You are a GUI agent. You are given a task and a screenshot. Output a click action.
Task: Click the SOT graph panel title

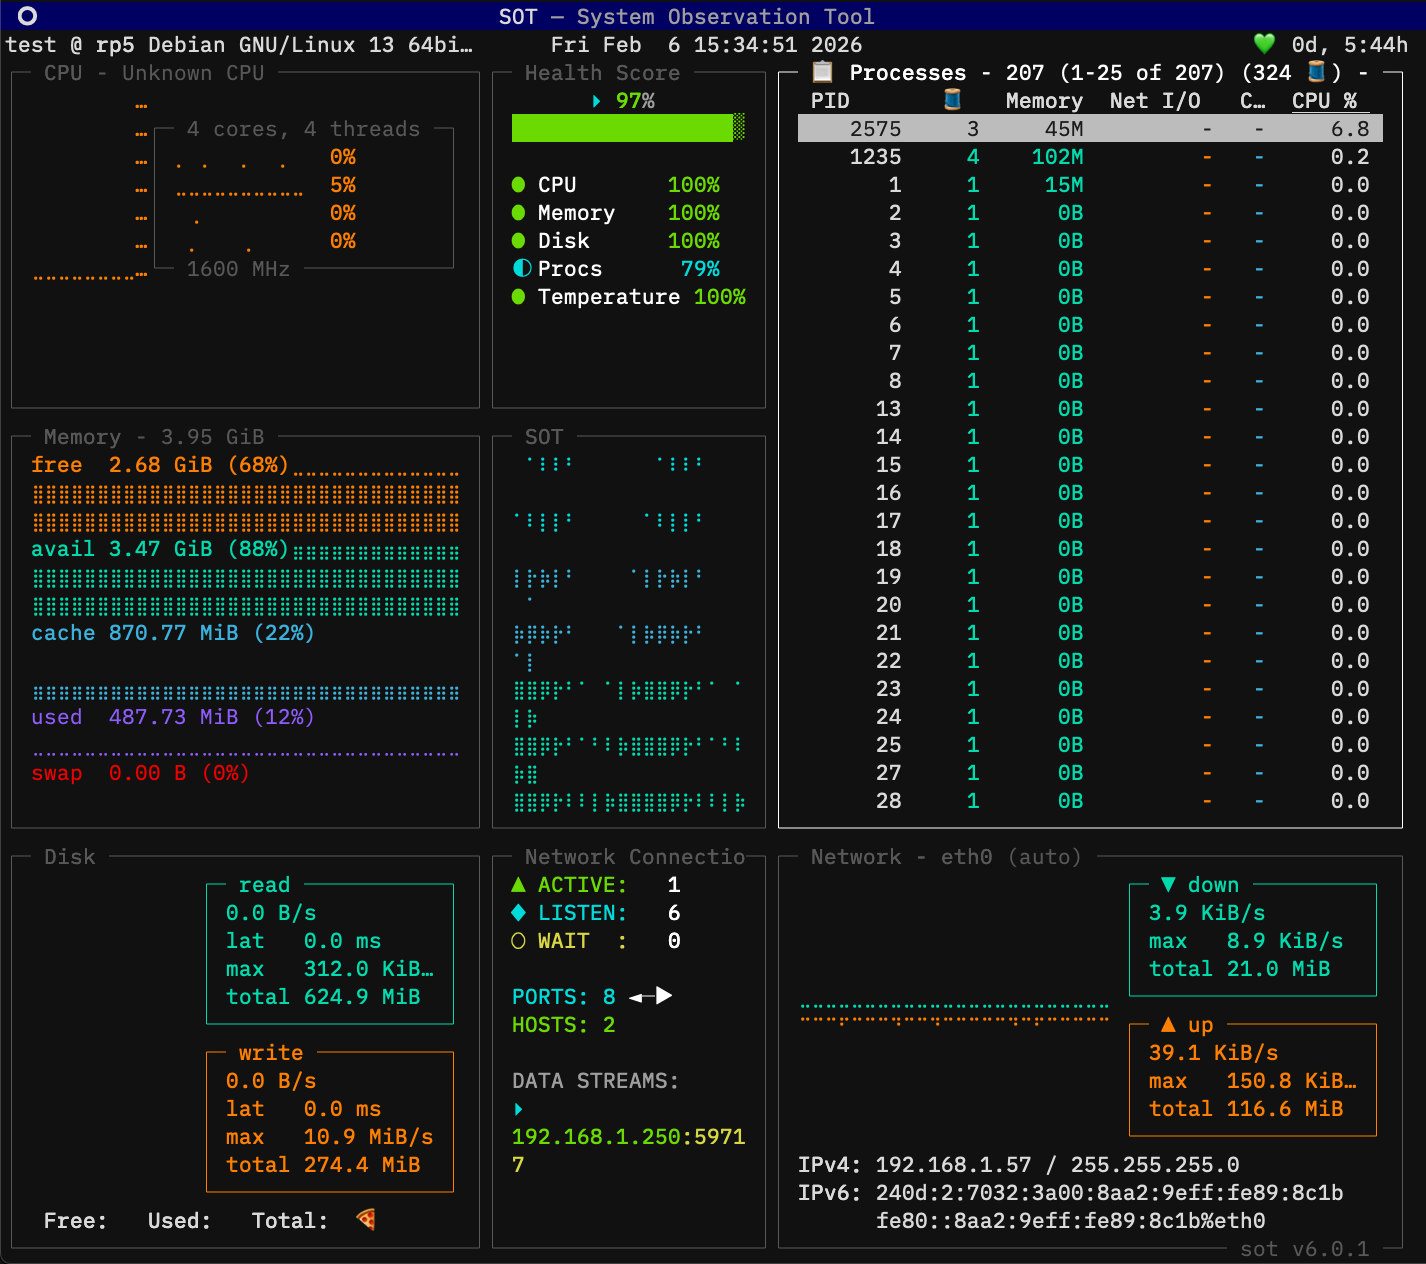tap(544, 436)
